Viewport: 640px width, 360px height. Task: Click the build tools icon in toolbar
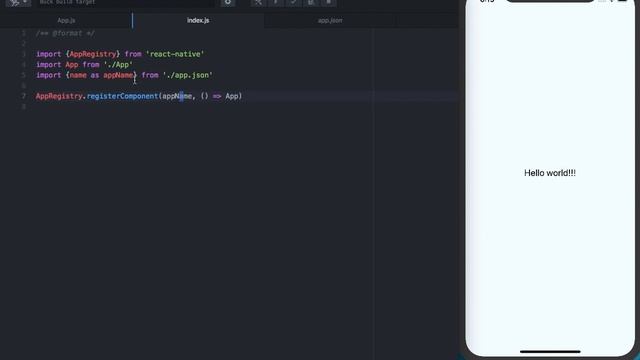[x=258, y=2]
